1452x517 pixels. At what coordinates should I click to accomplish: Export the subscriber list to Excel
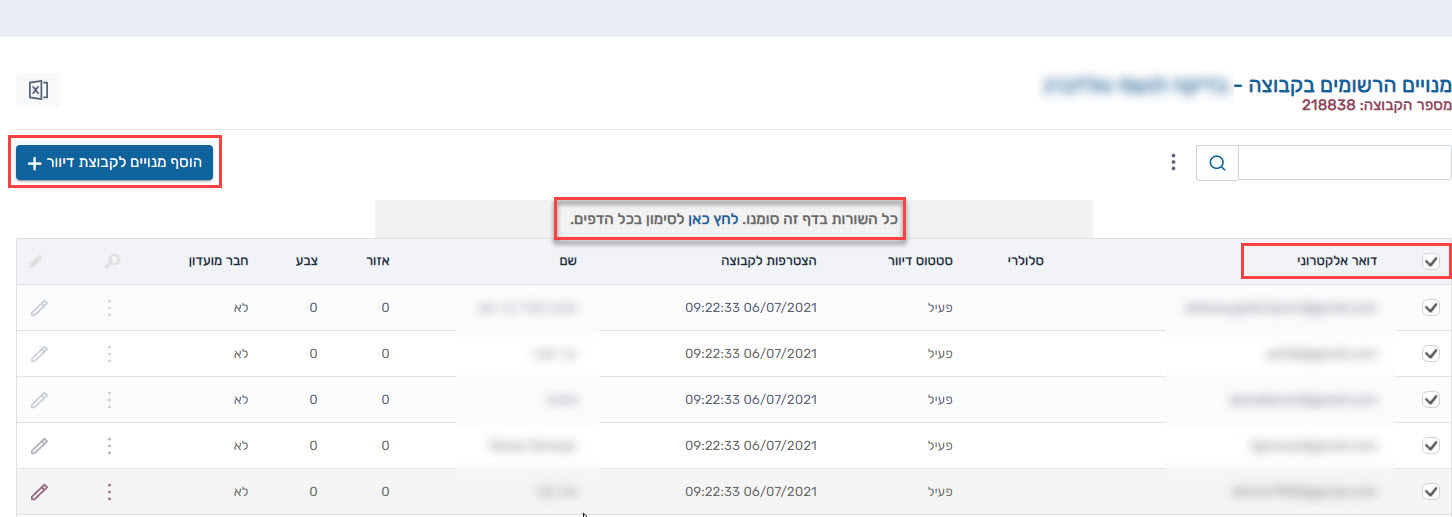38,90
